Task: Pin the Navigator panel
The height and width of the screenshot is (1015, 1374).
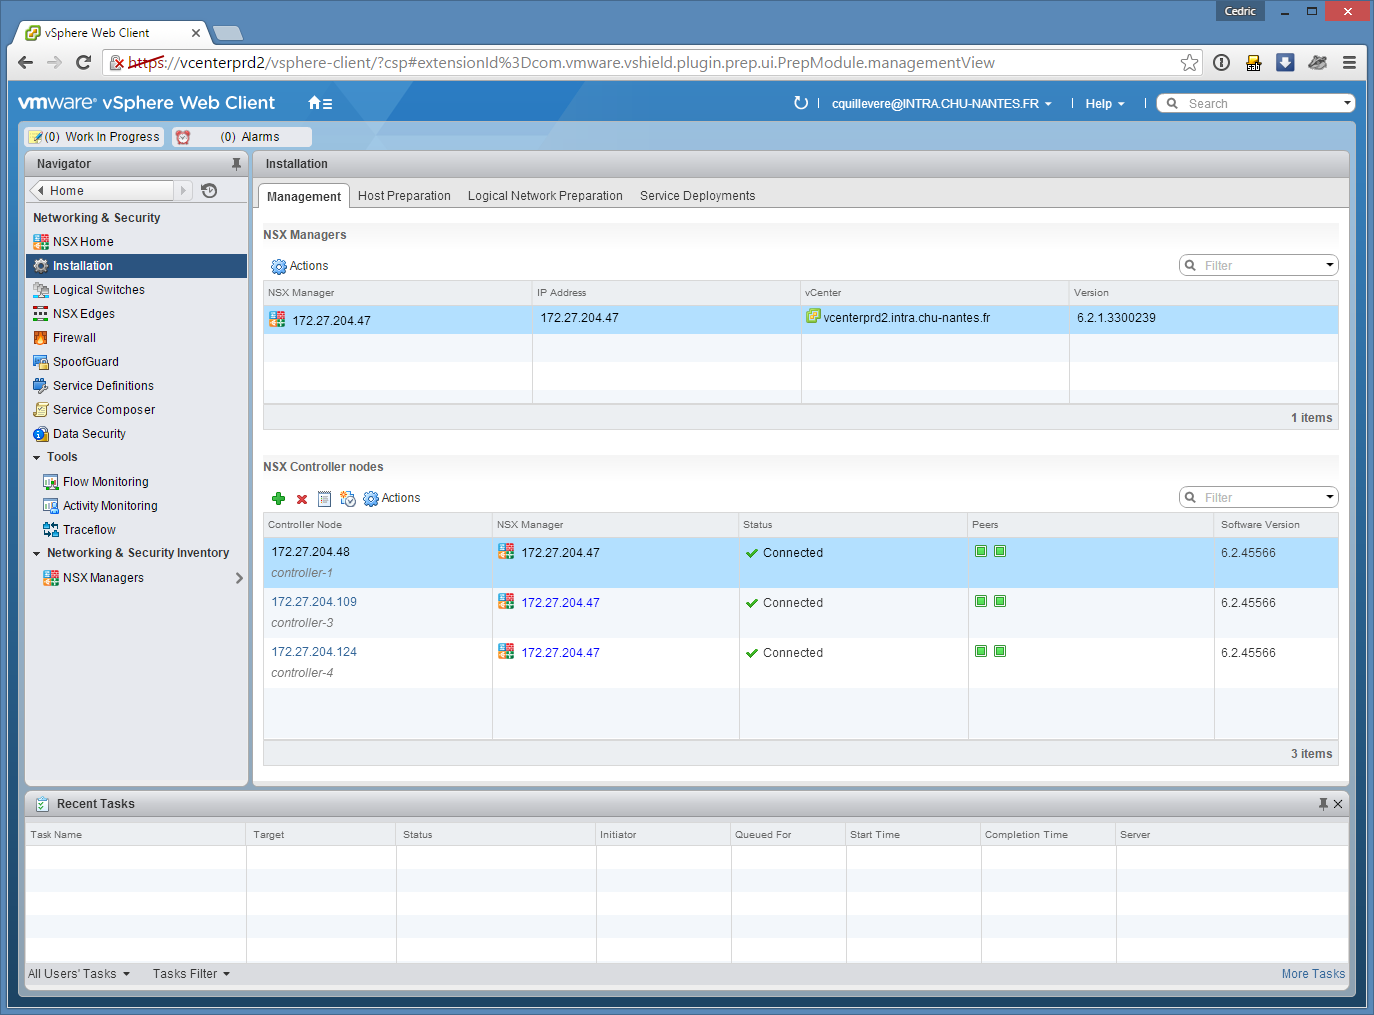Action: coord(236,164)
